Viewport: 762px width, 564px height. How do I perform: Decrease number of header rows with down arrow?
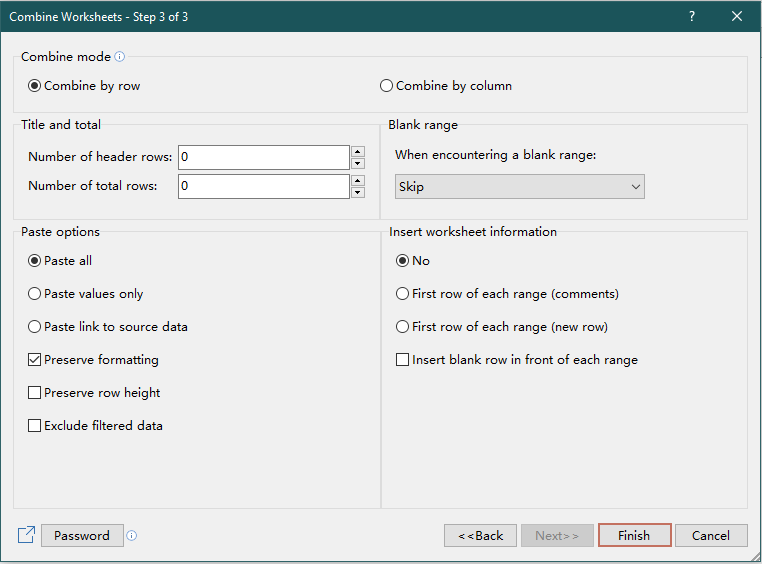pyautogui.click(x=358, y=163)
